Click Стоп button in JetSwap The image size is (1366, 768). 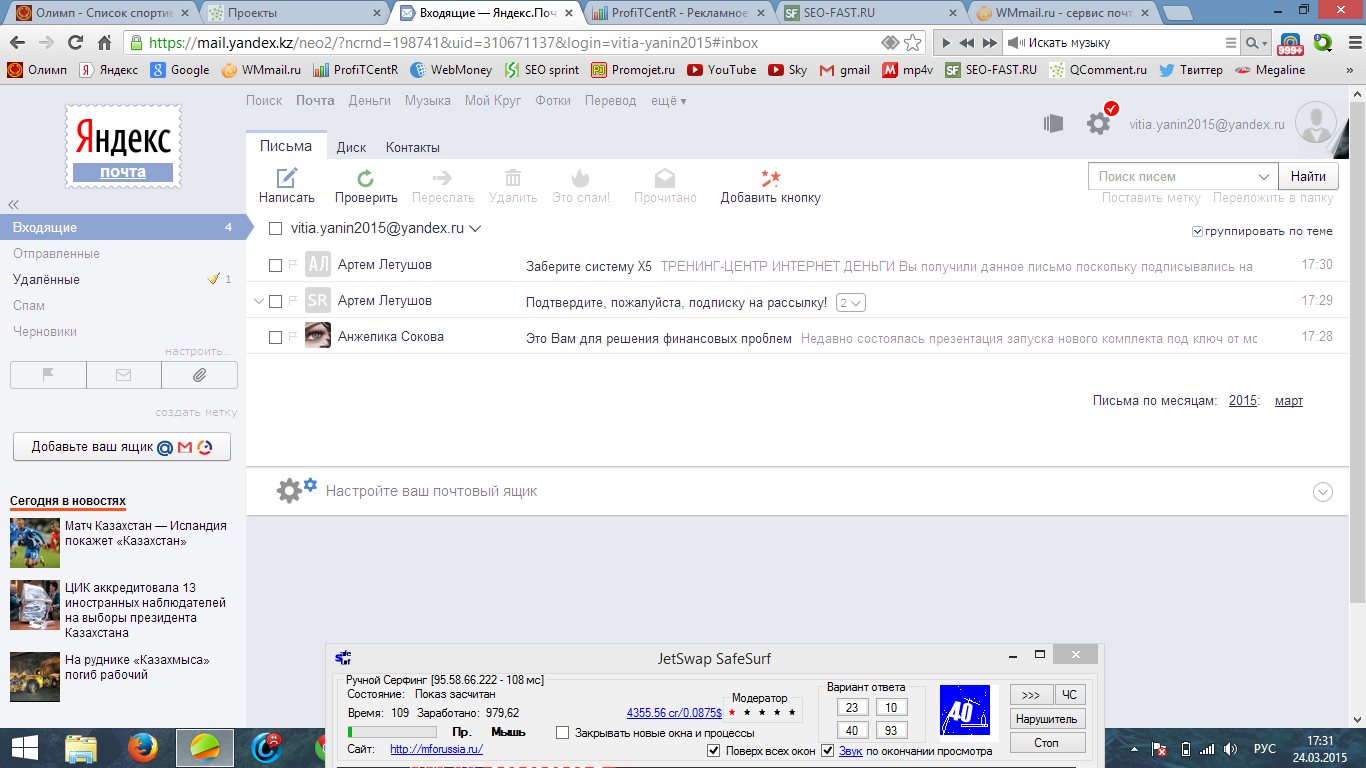pyautogui.click(x=1047, y=743)
